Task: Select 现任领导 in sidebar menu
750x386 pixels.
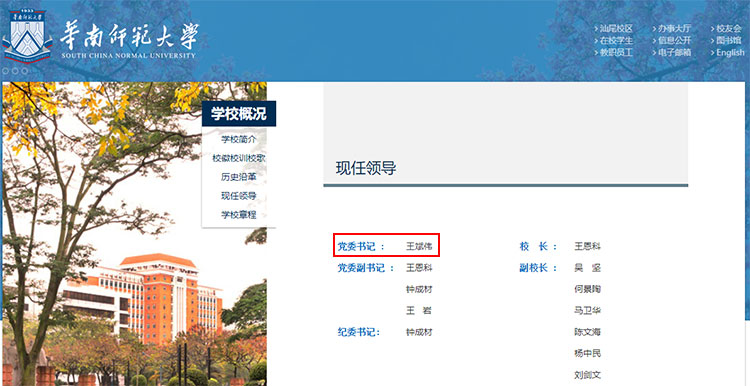Action: tap(239, 196)
